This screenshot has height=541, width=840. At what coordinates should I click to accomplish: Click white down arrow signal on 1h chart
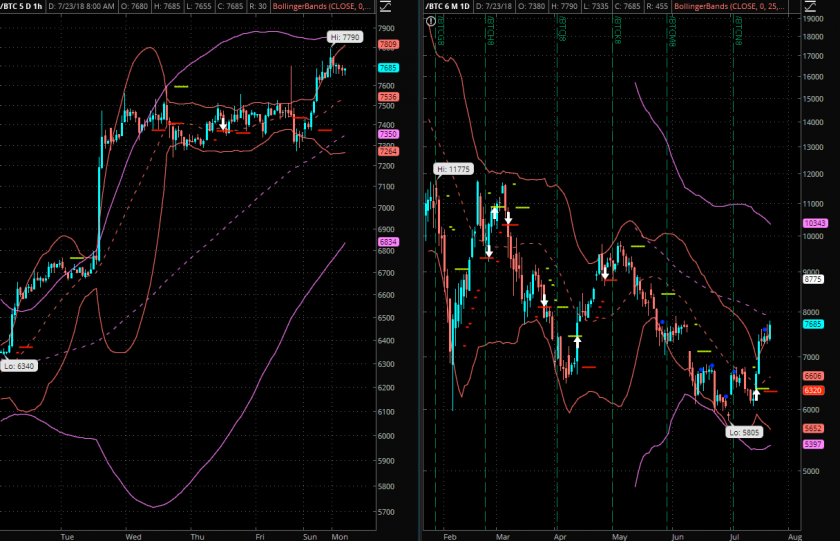pos(223,126)
